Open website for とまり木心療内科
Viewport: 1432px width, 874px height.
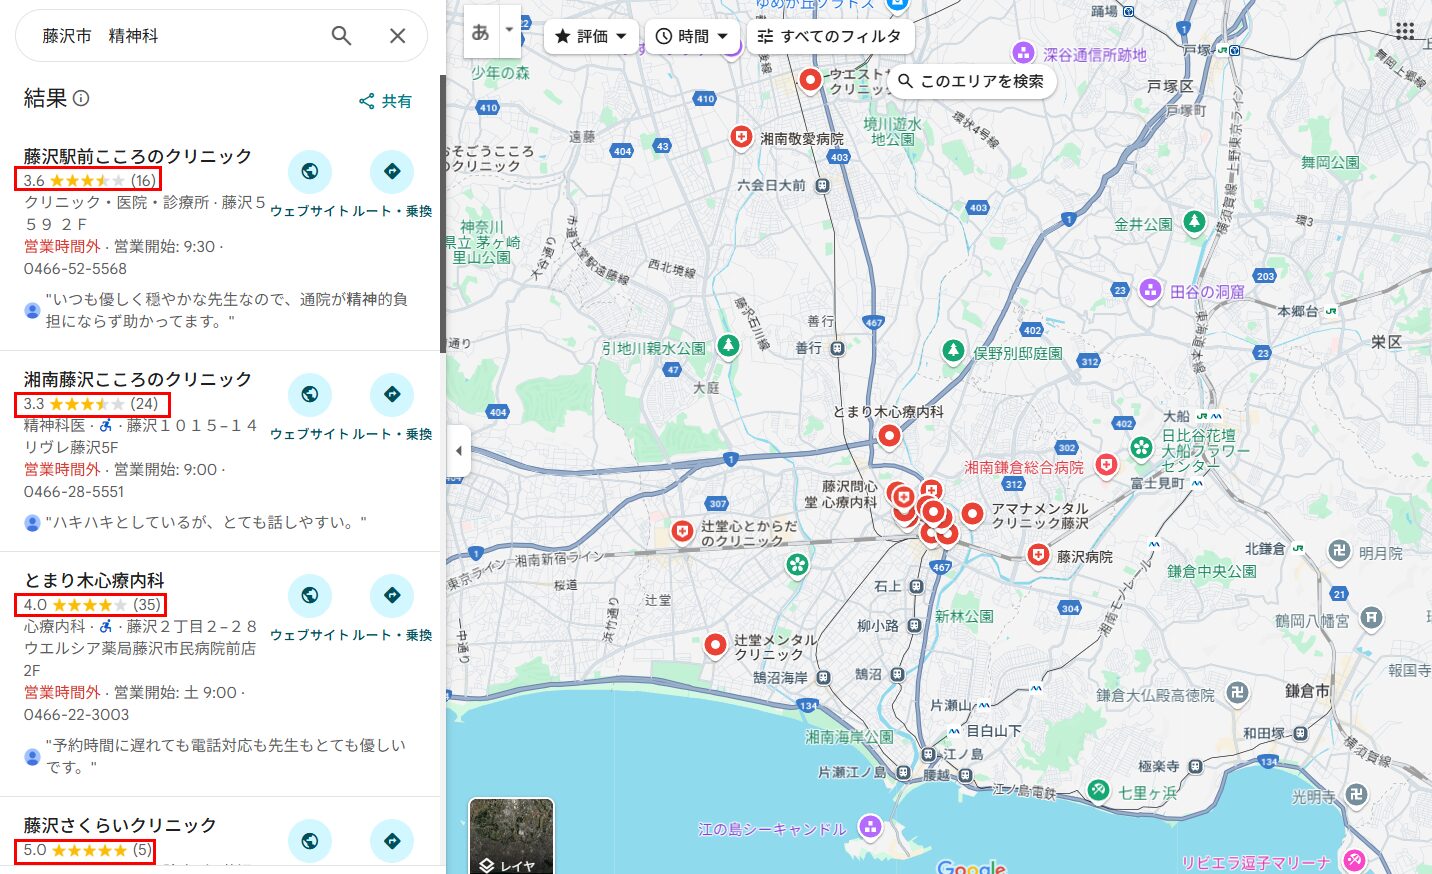coord(310,596)
